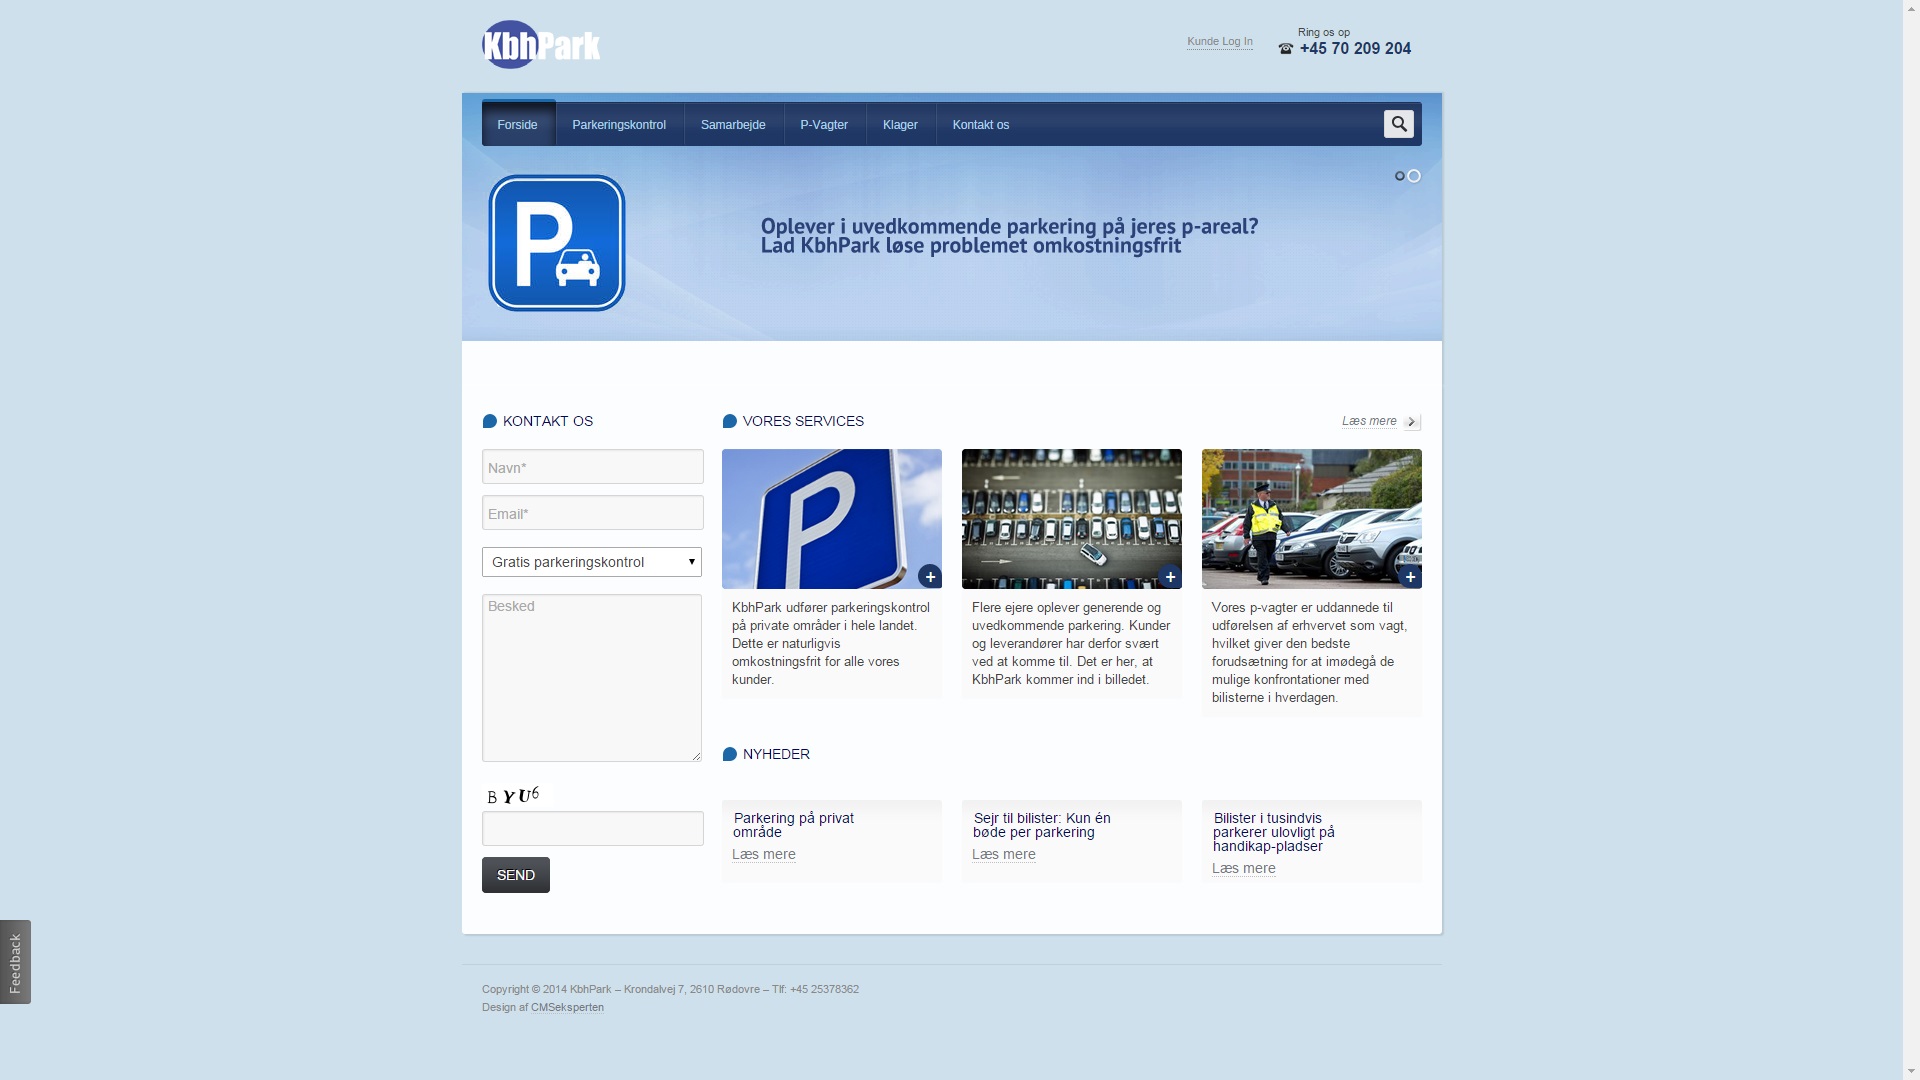Open the Klager menu item
This screenshot has width=1920, height=1080.
pyautogui.click(x=900, y=125)
